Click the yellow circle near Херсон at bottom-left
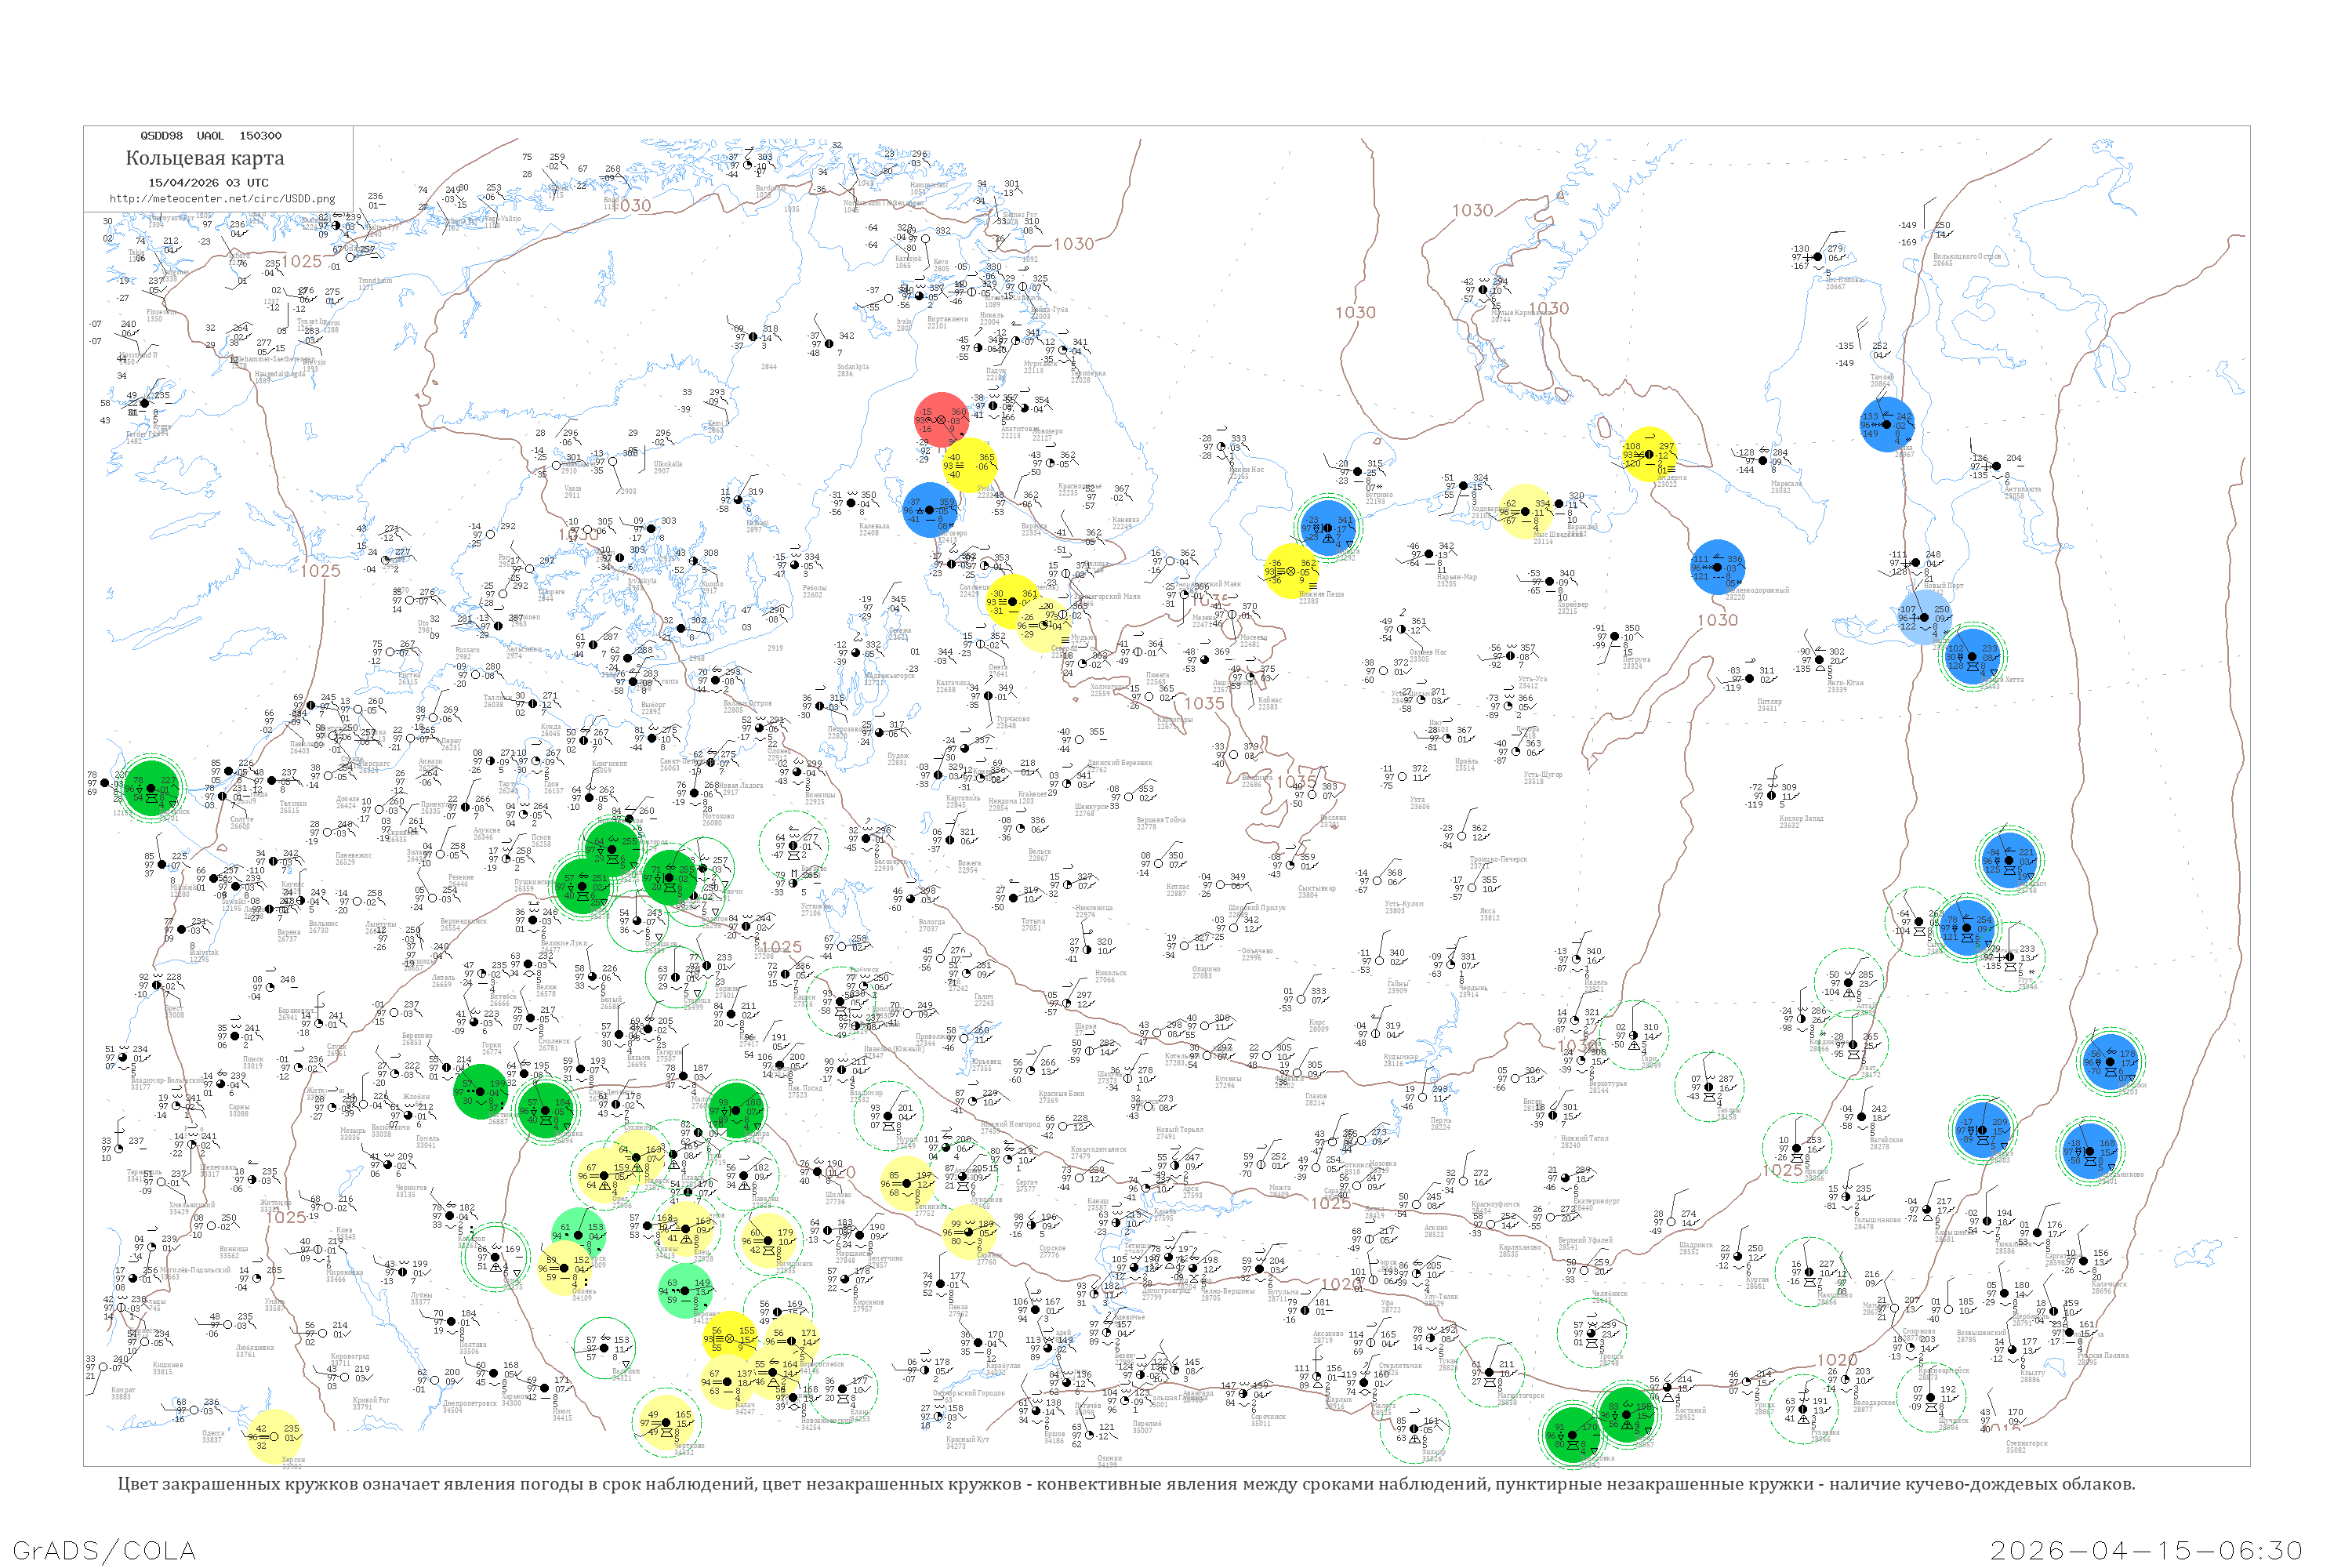The width and height of the screenshot is (2352, 1568). 274,1437
